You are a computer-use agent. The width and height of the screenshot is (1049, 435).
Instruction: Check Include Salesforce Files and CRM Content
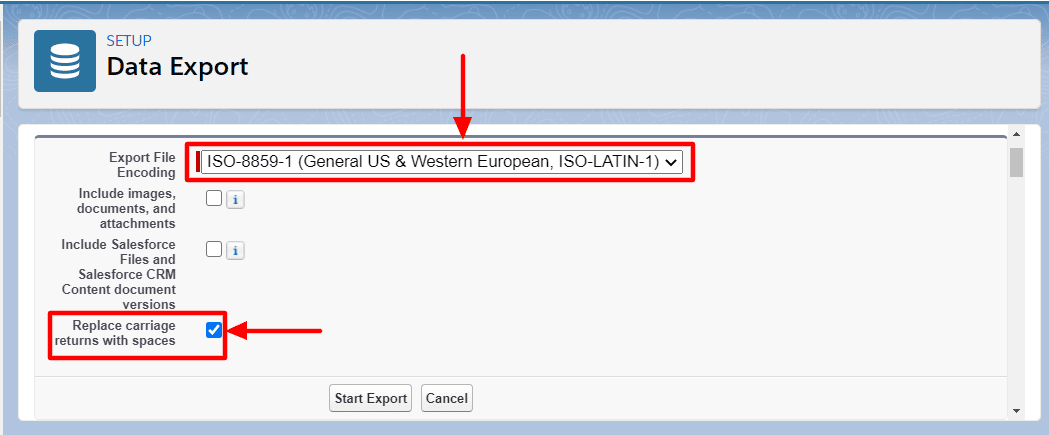point(214,250)
